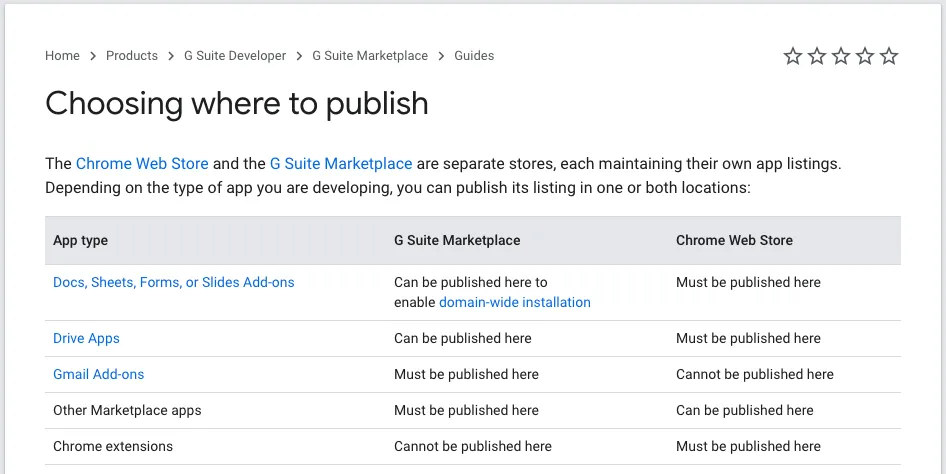The height and width of the screenshot is (474, 946).
Task: Select the third rating star
Action: tap(841, 56)
